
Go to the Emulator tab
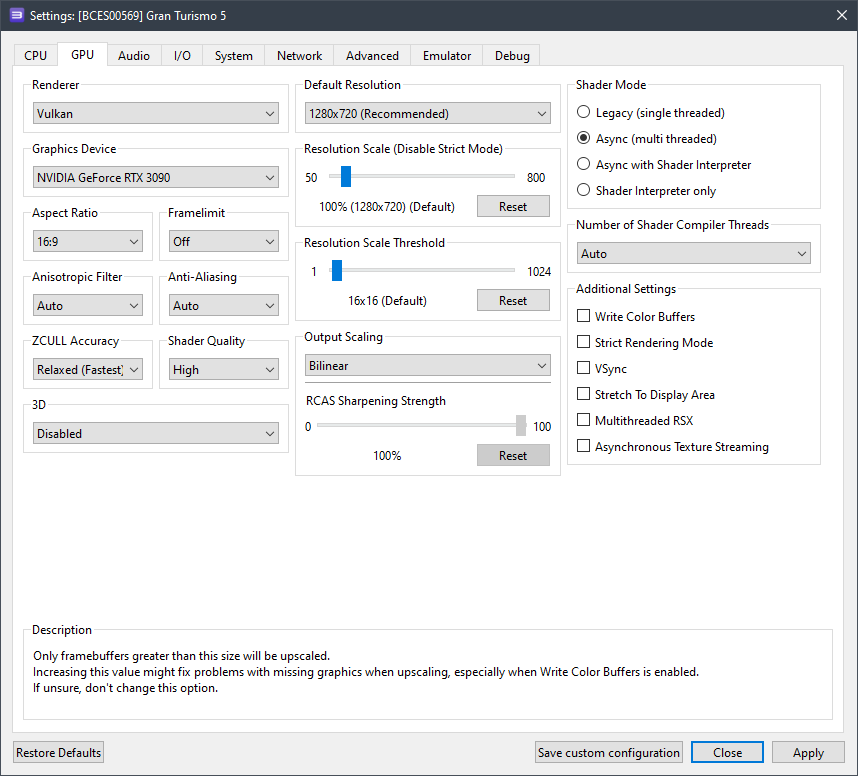coord(447,56)
